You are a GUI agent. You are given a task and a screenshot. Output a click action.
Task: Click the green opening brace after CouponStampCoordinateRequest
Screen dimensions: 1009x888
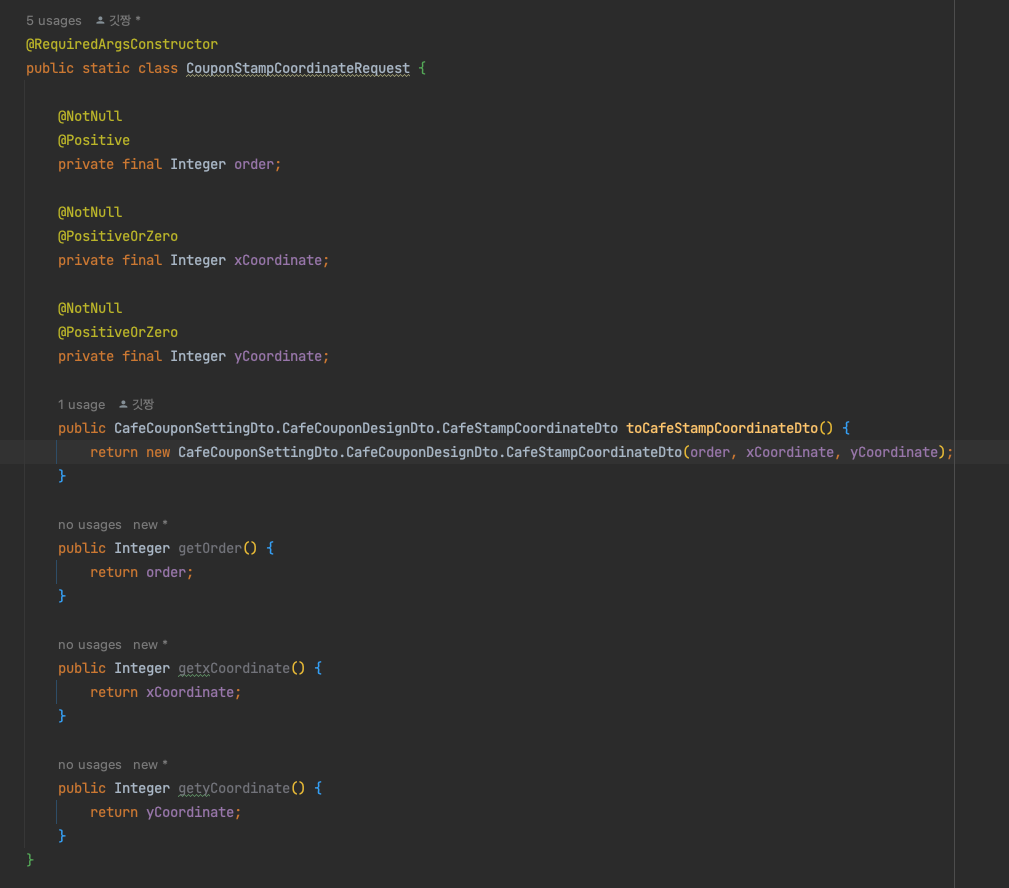[422, 68]
